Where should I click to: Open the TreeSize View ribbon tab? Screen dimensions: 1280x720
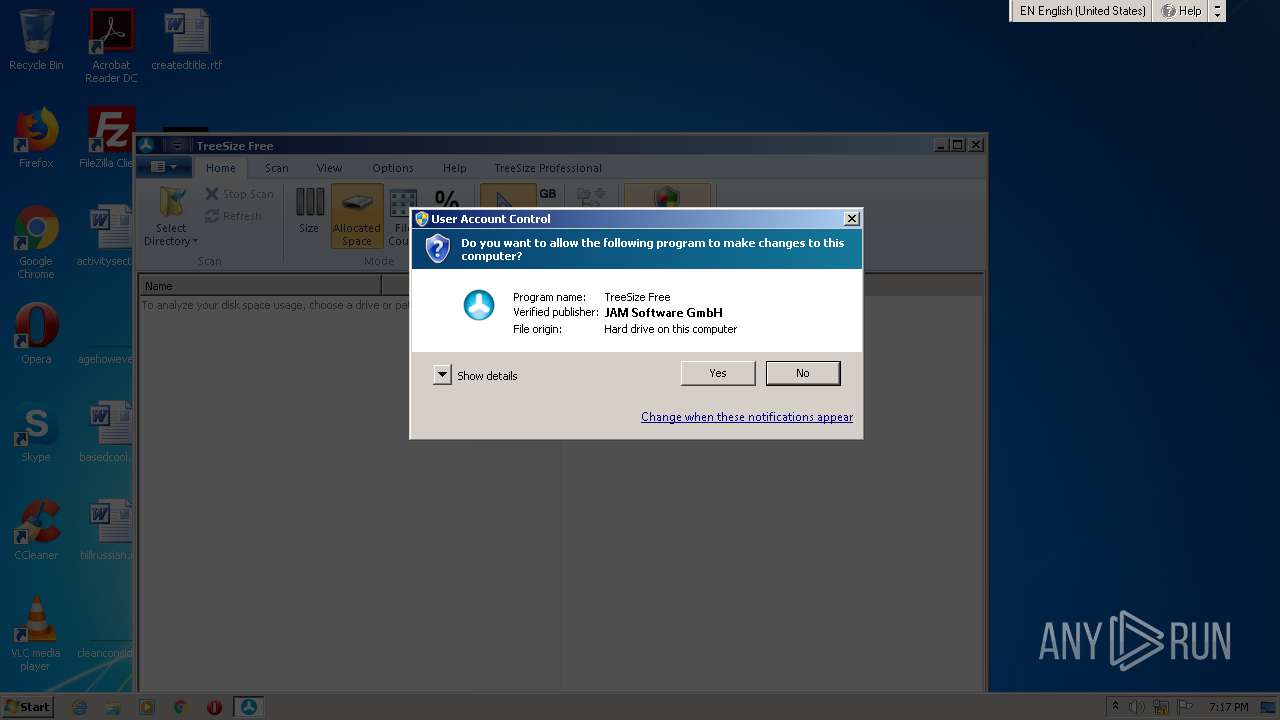[x=329, y=168]
